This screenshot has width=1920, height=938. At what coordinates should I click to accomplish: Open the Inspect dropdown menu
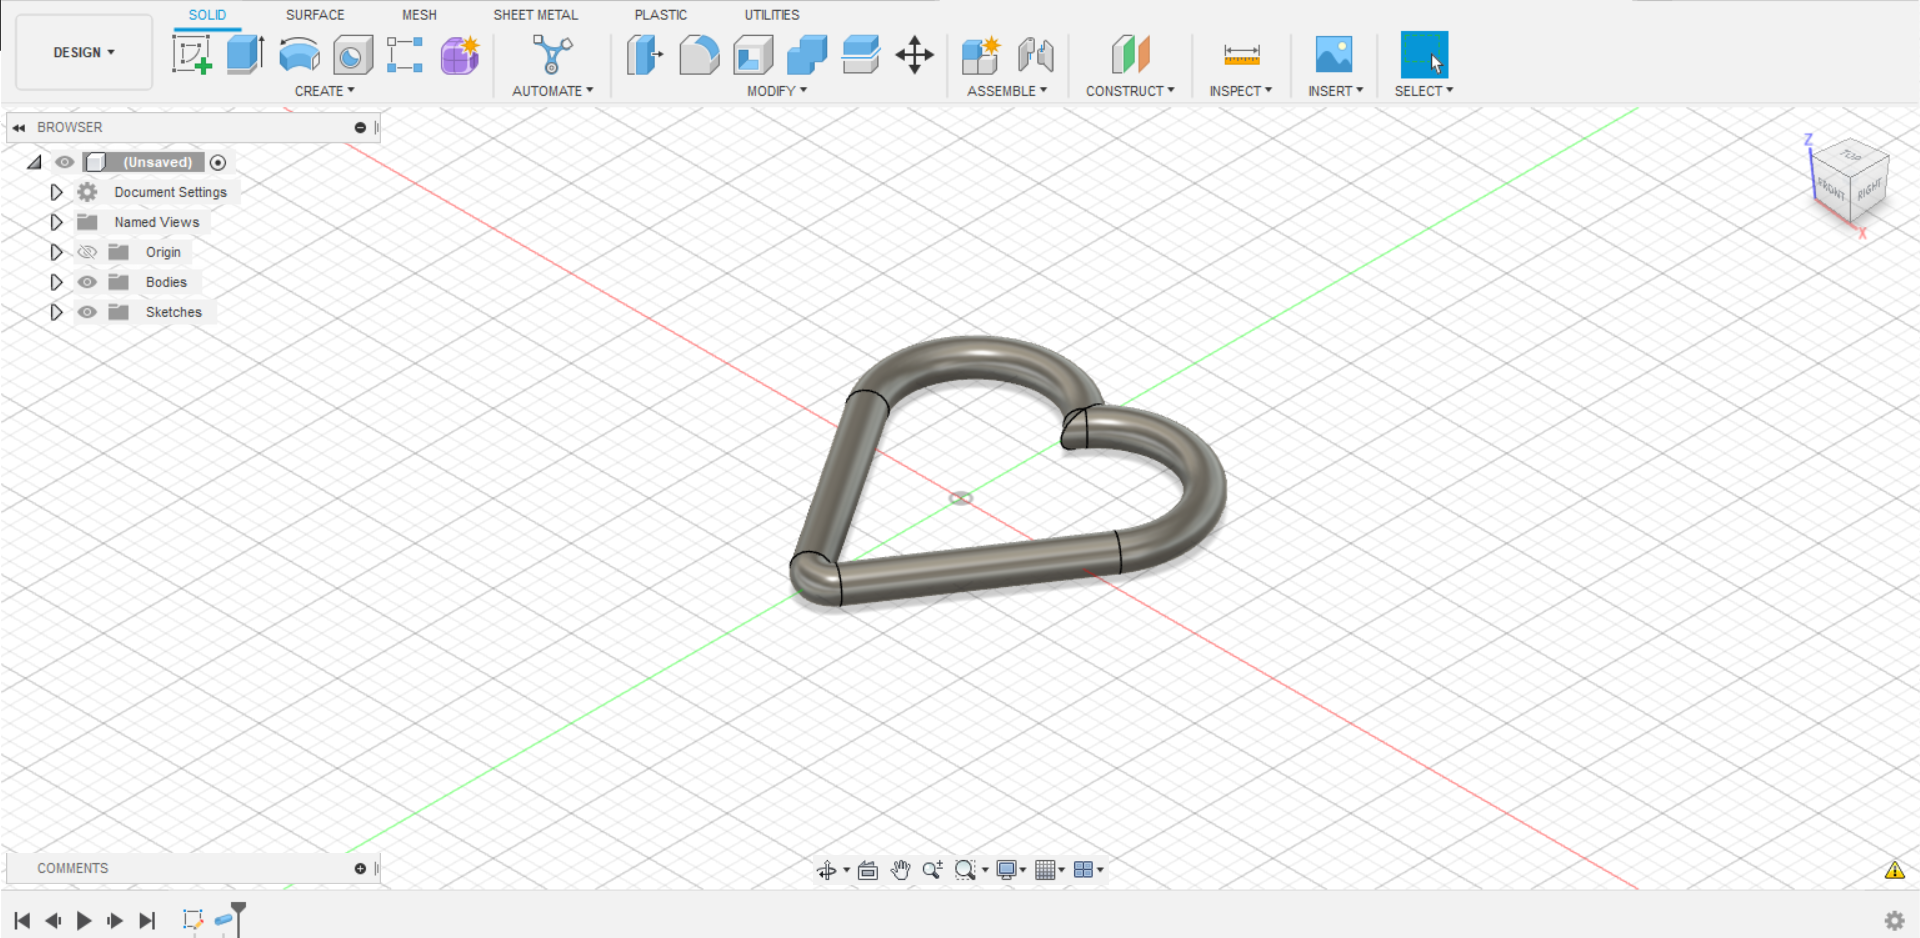click(1241, 91)
